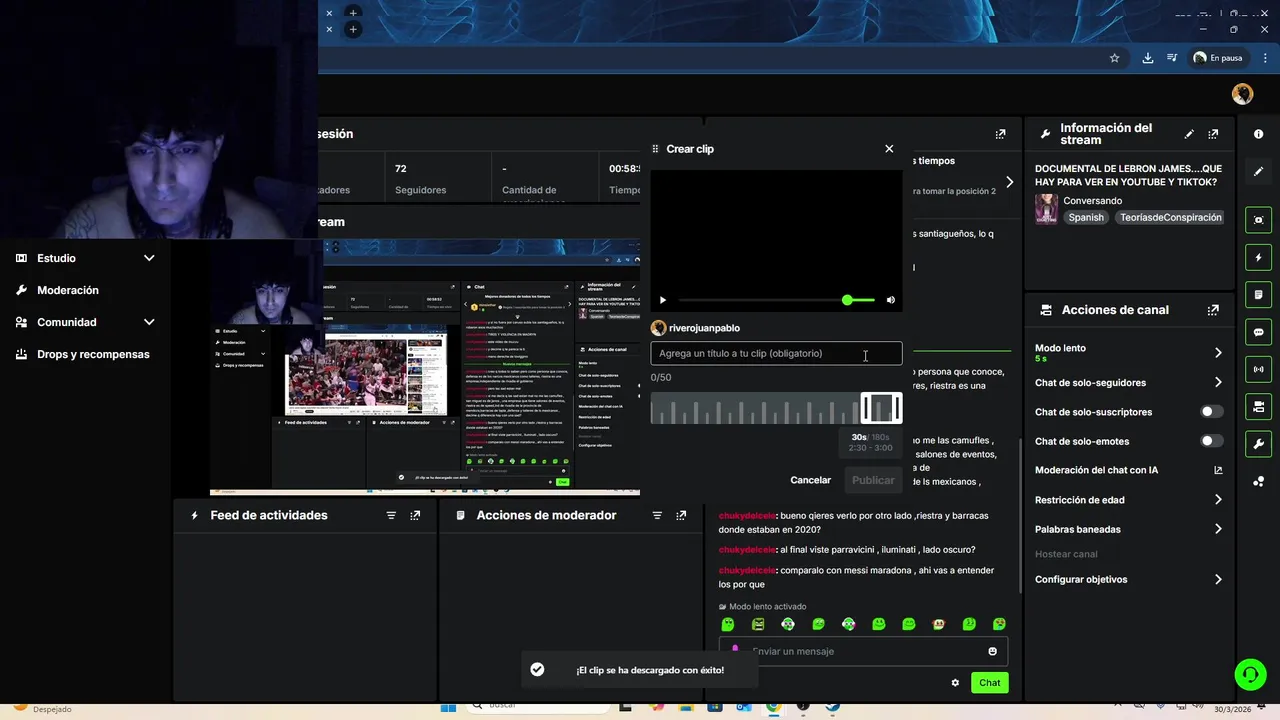Open Configurar objetivos settings
The height and width of the screenshot is (720, 1280).
(1129, 579)
